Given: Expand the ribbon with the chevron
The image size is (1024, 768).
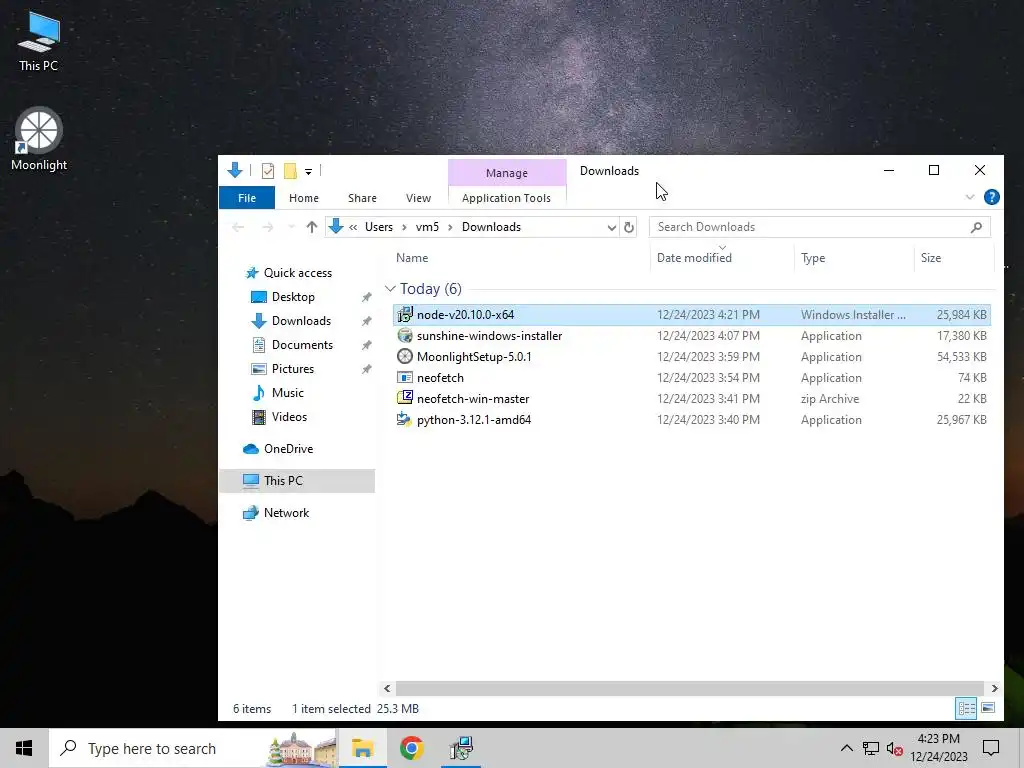Looking at the screenshot, I should click(970, 197).
